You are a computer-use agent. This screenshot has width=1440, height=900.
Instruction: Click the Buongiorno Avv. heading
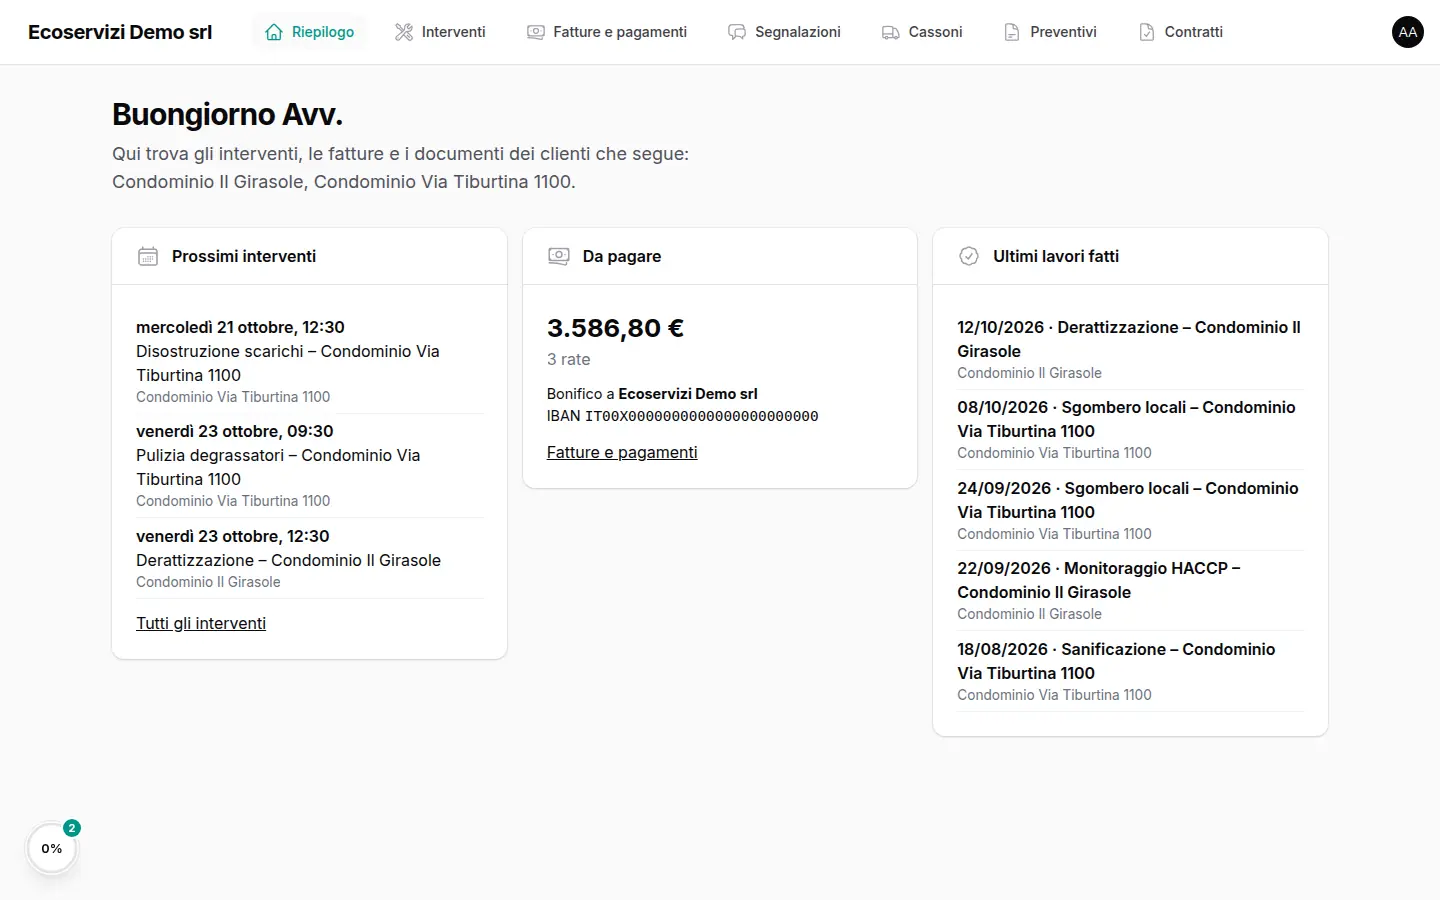(x=227, y=115)
